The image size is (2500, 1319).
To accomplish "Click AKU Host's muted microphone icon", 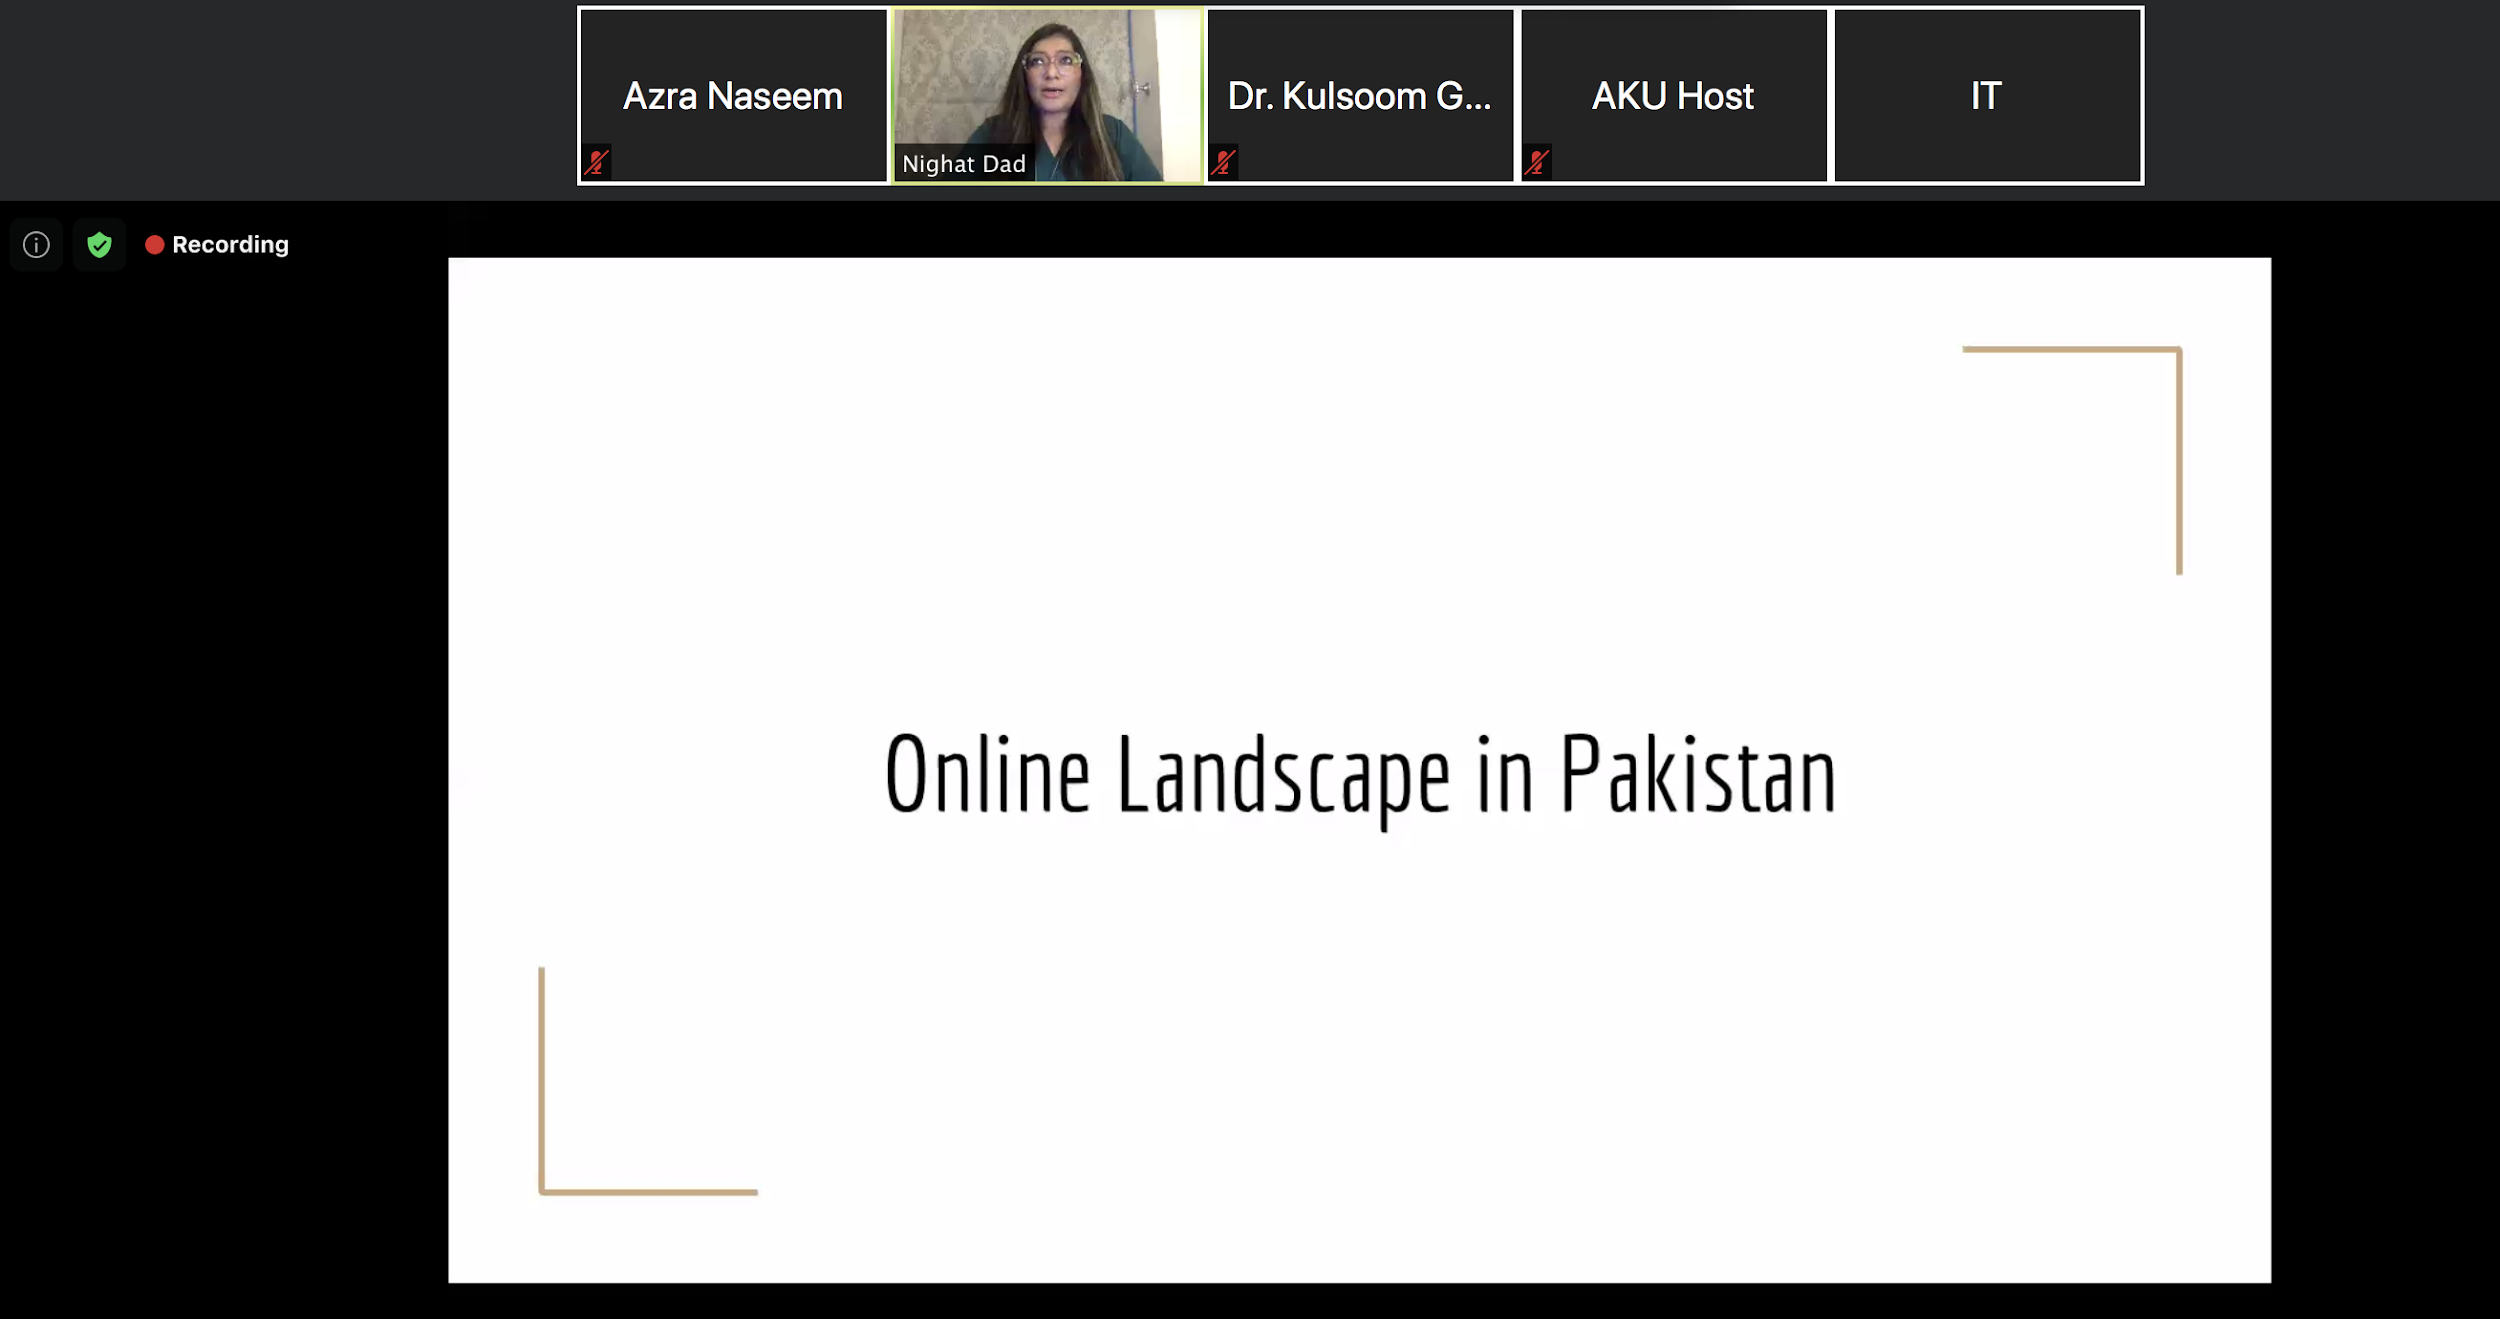I will pyautogui.click(x=1537, y=162).
